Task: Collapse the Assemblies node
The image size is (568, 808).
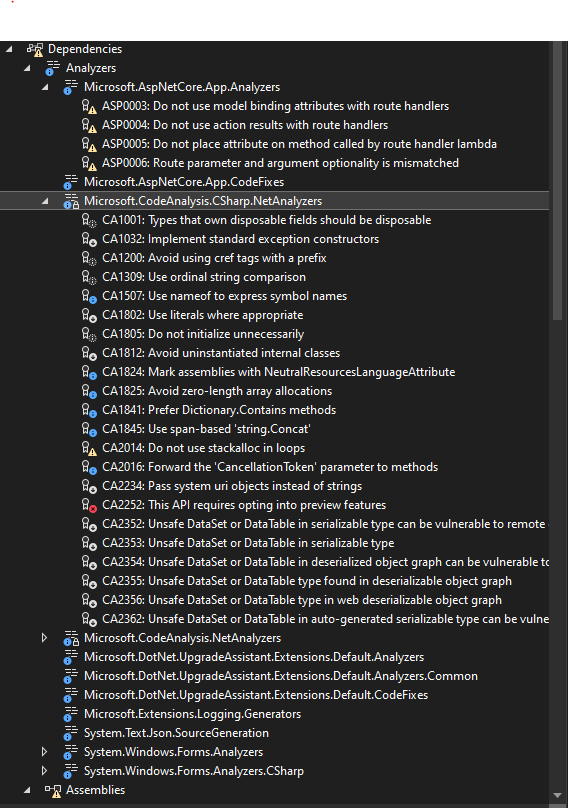Action: [27, 790]
